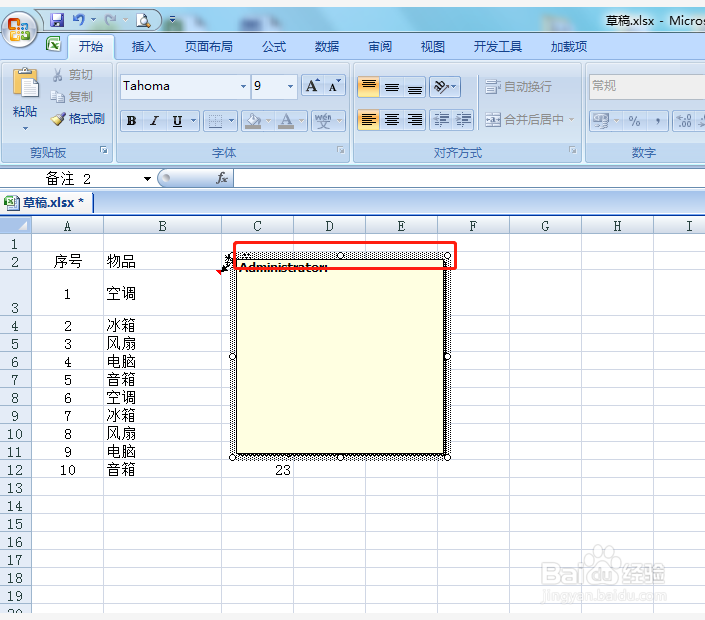705x620 pixels.
Task: Click the Excel icon left of 开始
Action: coord(54,44)
